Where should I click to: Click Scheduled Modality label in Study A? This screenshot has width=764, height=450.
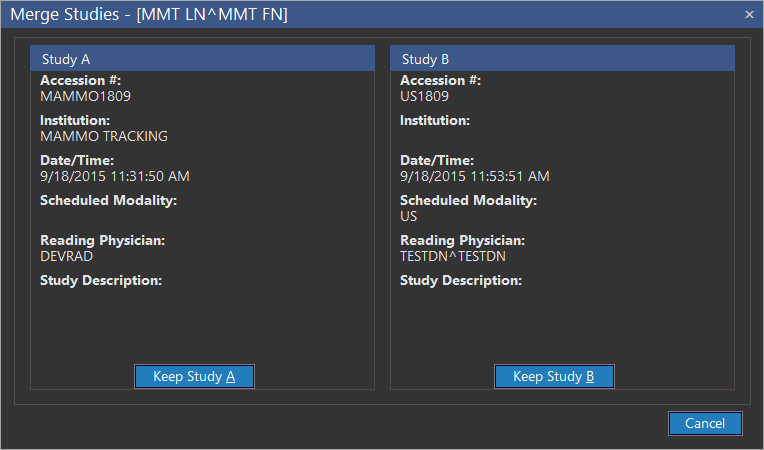(x=108, y=201)
